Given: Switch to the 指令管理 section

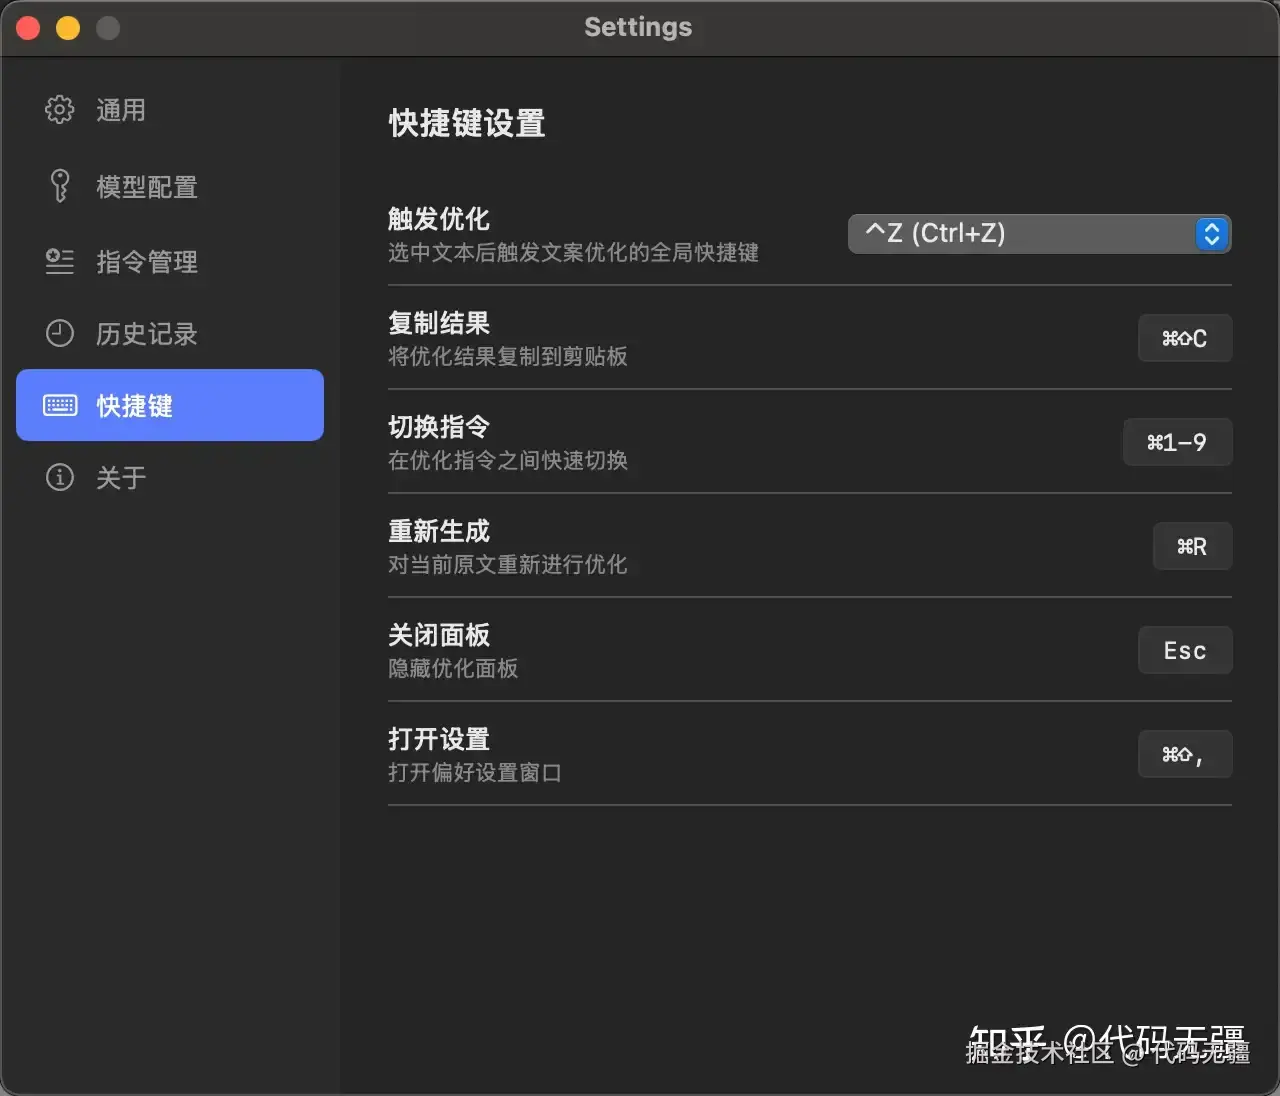Looking at the screenshot, I should point(170,262).
